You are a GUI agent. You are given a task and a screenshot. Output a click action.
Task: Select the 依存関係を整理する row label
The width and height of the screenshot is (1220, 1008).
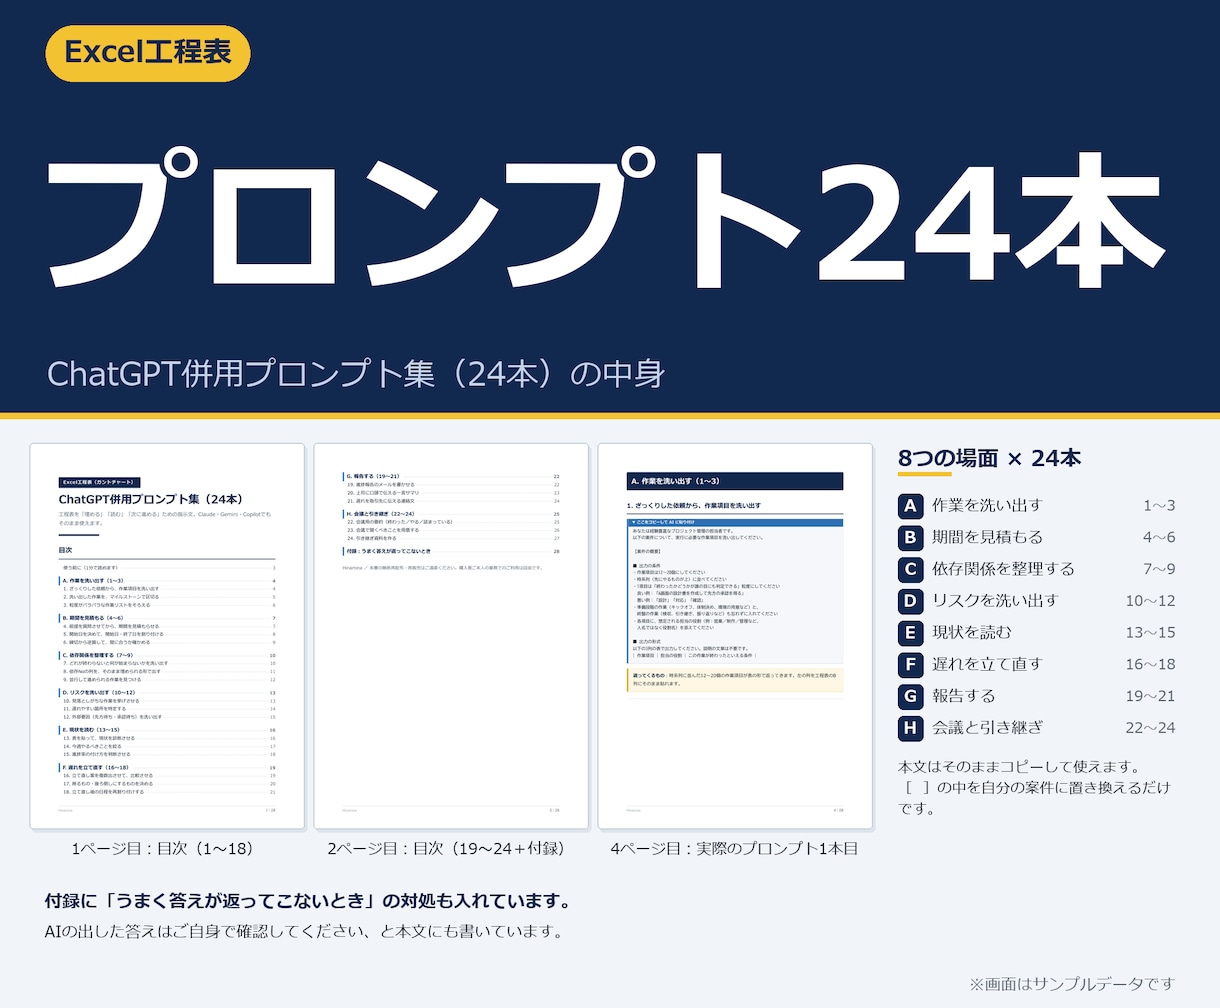pyautogui.click(x=1003, y=569)
